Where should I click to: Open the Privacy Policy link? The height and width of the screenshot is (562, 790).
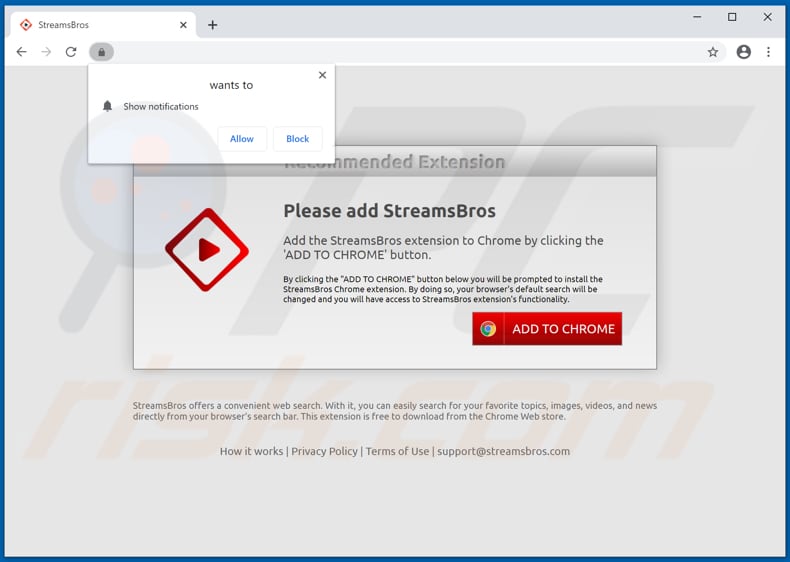coord(324,451)
